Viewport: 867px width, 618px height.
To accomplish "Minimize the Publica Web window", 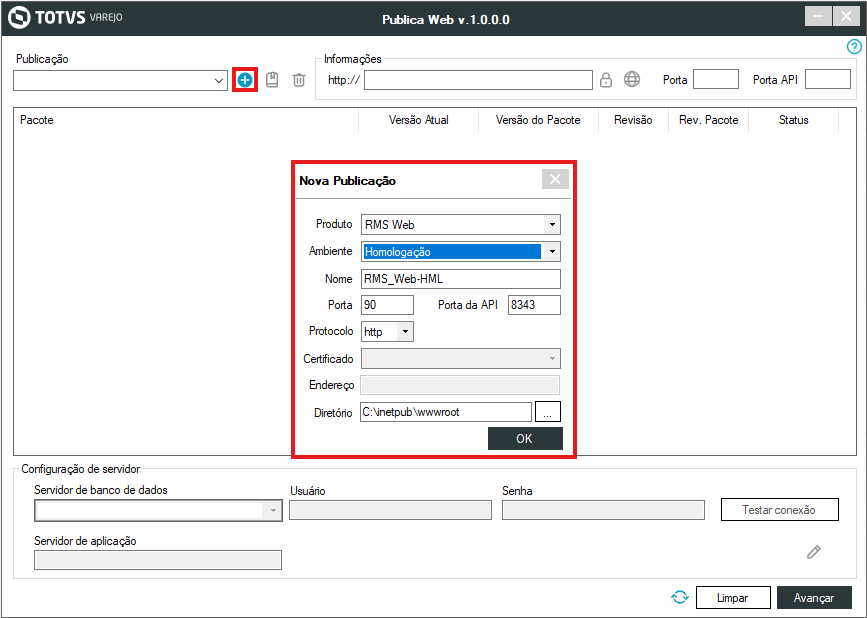I will pos(818,16).
